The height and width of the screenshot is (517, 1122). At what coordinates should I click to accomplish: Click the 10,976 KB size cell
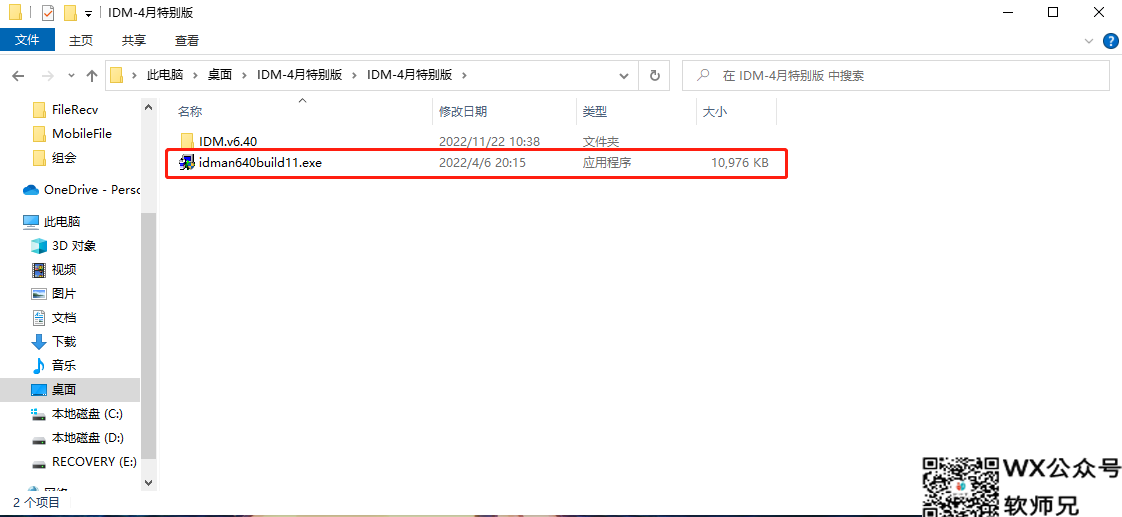coord(740,163)
